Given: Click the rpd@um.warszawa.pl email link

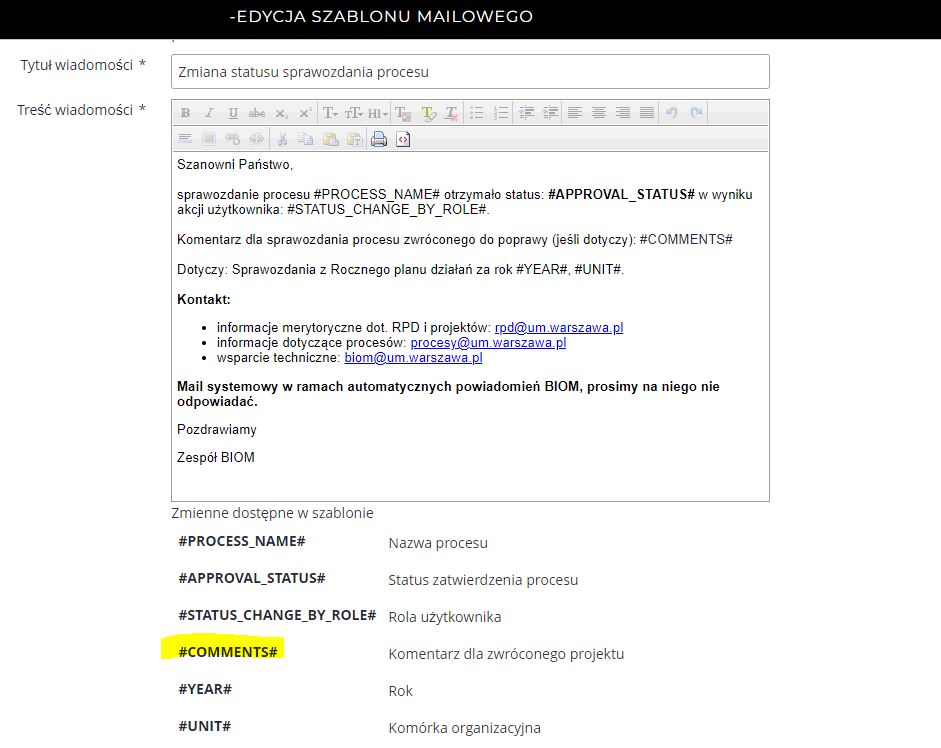Looking at the screenshot, I should [559, 327].
